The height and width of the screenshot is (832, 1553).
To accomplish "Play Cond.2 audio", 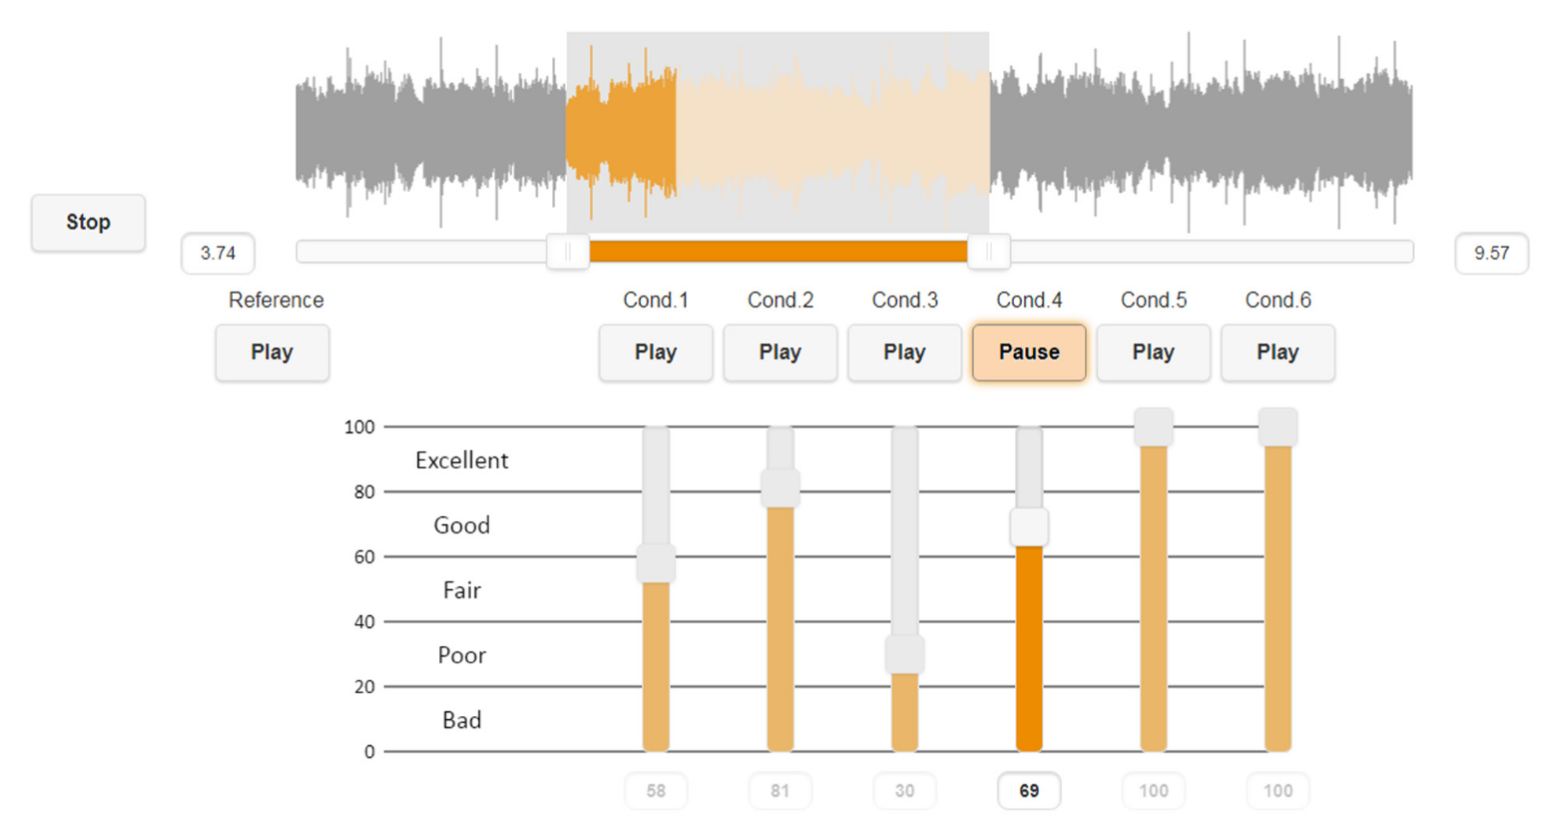I will coord(780,352).
